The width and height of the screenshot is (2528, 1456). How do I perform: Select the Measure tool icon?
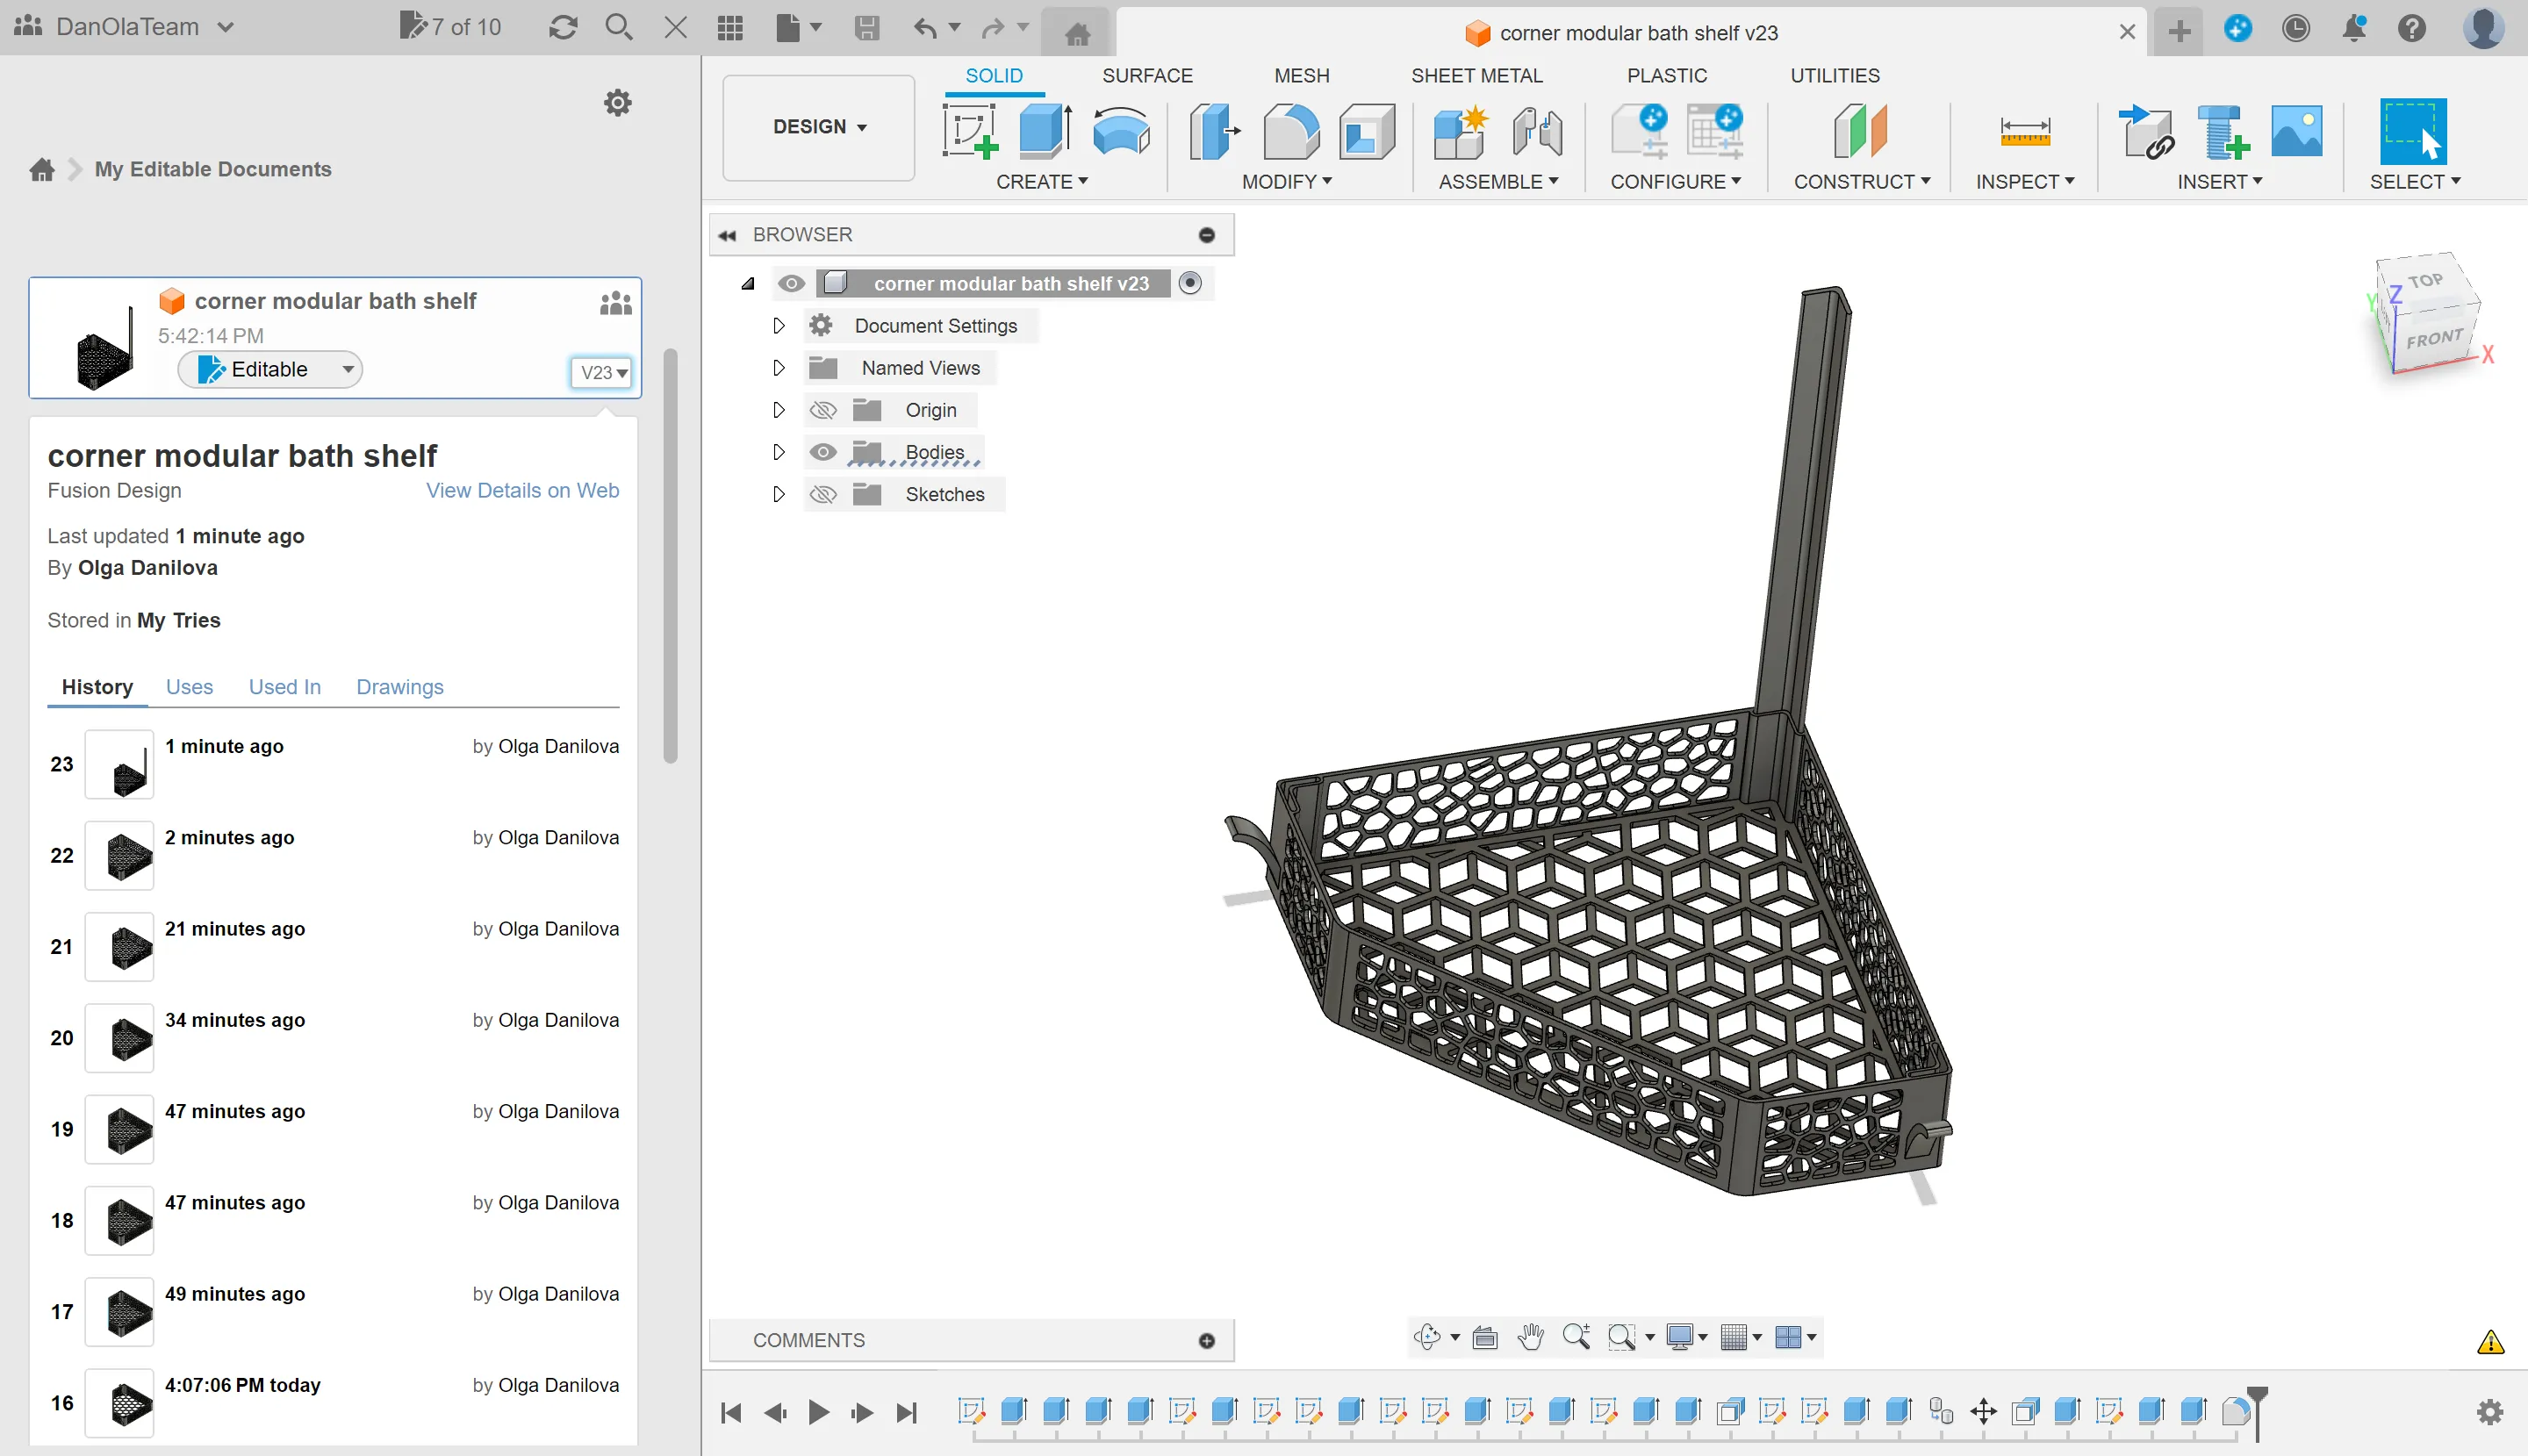(x=2024, y=131)
